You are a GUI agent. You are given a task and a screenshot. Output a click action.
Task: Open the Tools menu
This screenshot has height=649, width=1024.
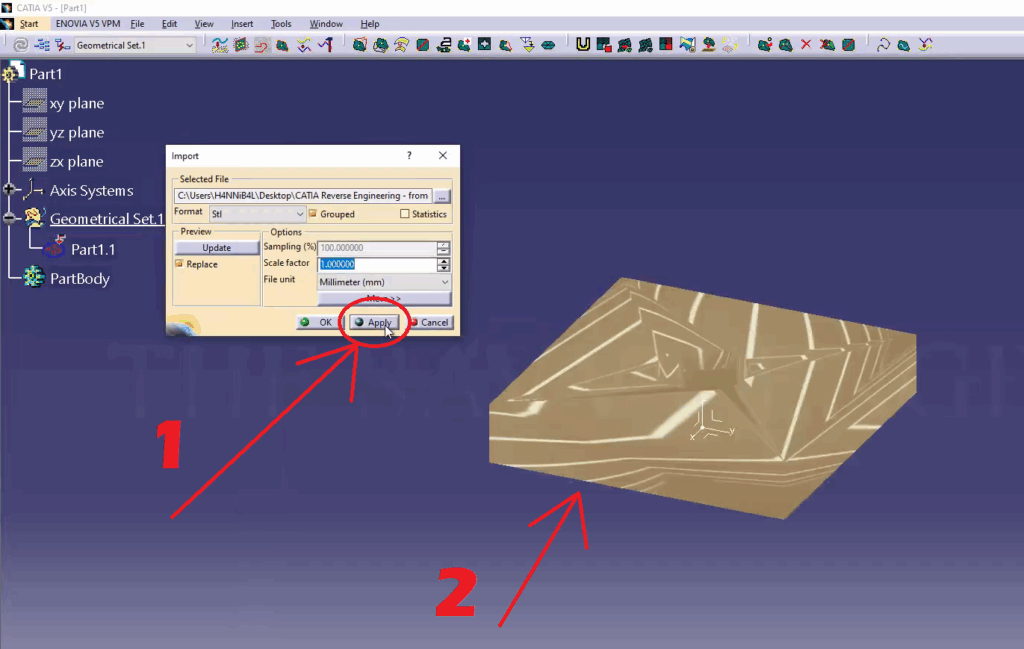pyautogui.click(x=281, y=24)
